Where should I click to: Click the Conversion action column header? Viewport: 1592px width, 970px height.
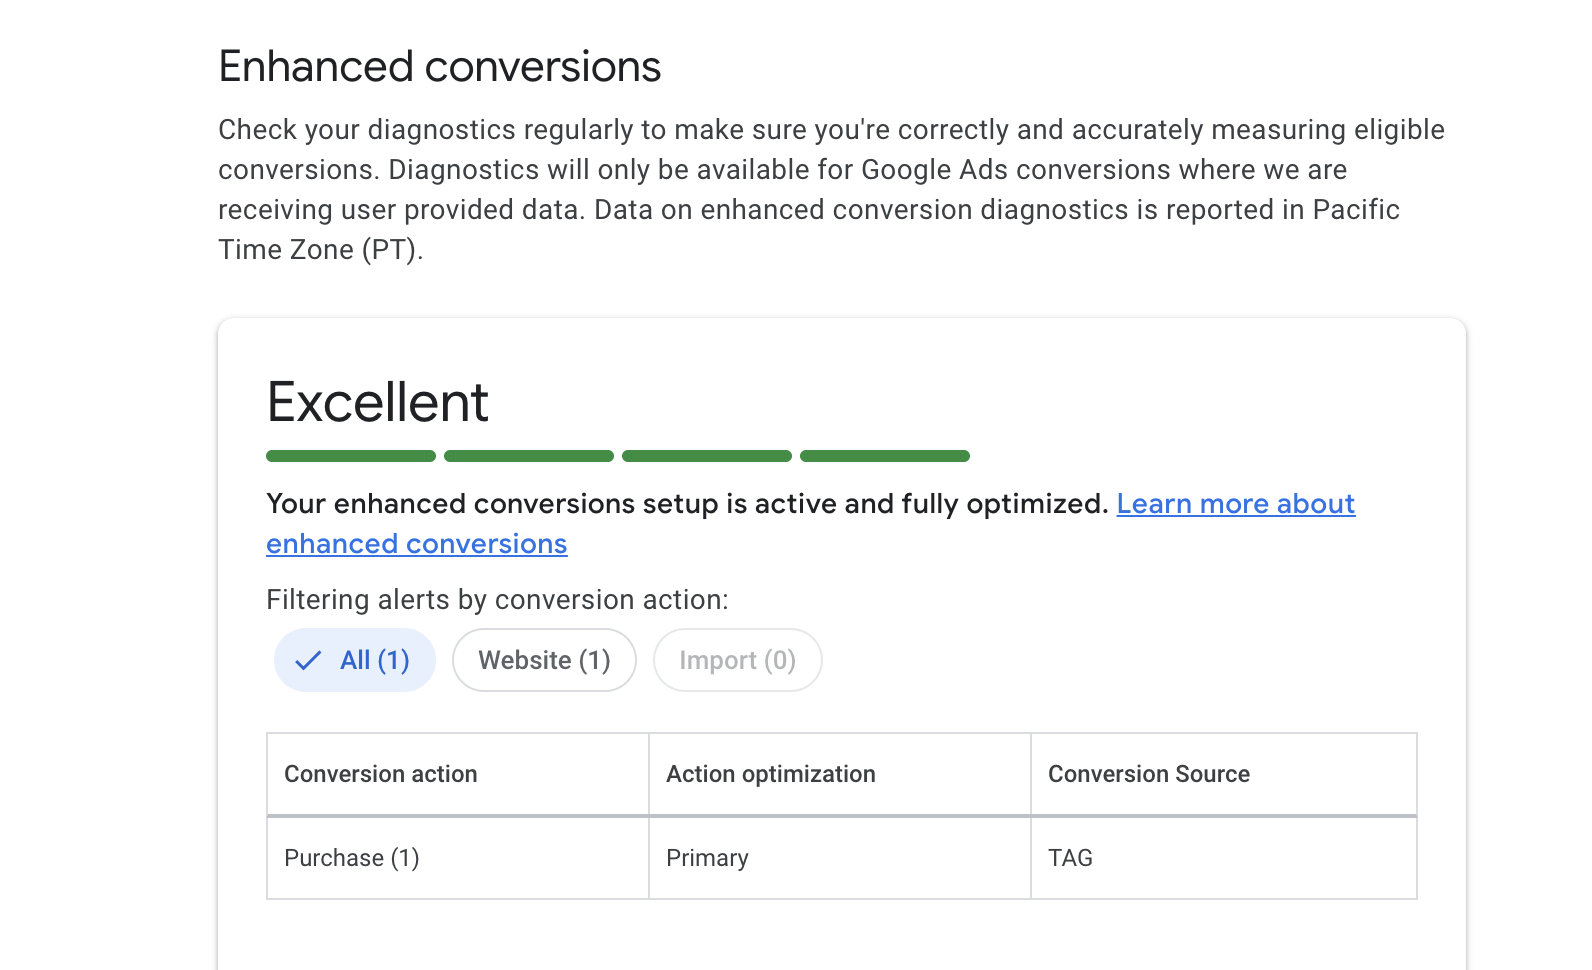pos(458,774)
